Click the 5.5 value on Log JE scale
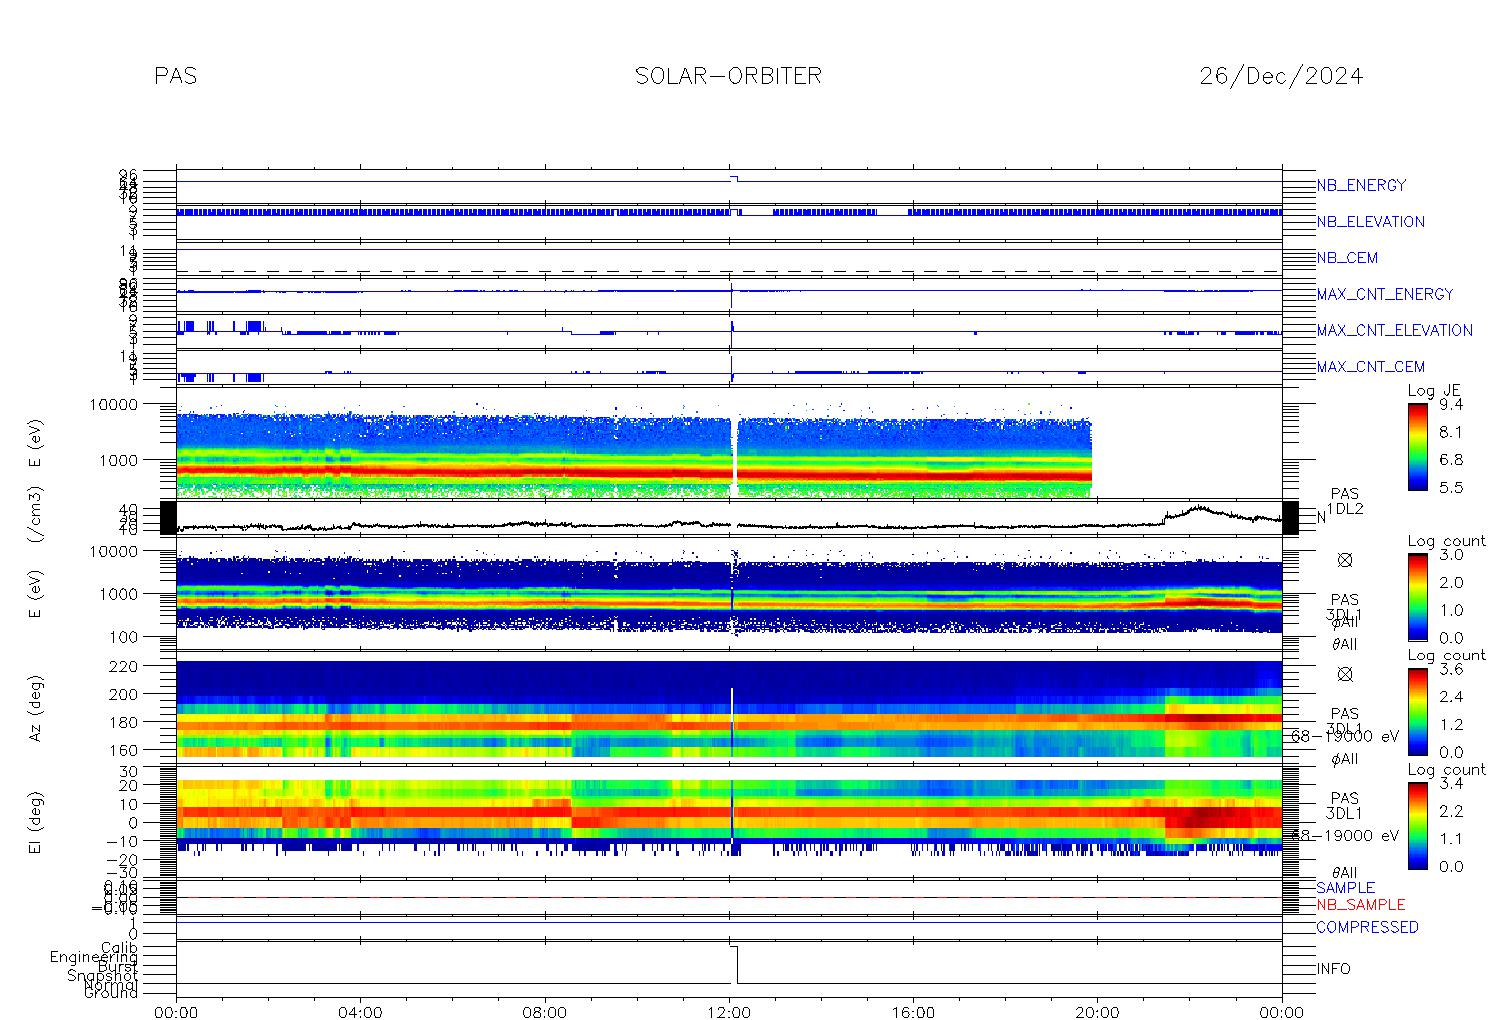 click(x=1450, y=488)
